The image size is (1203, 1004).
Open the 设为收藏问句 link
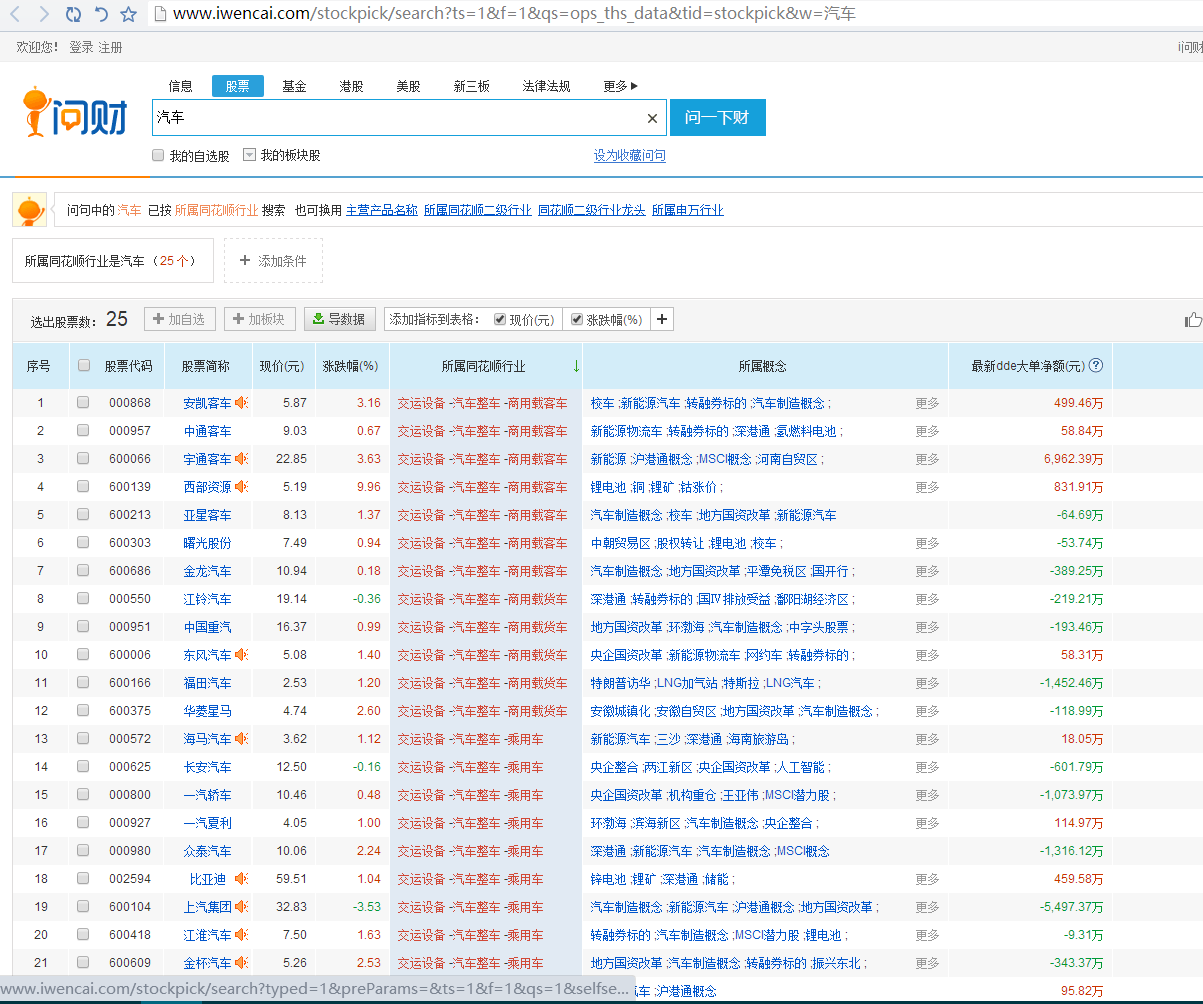point(630,156)
